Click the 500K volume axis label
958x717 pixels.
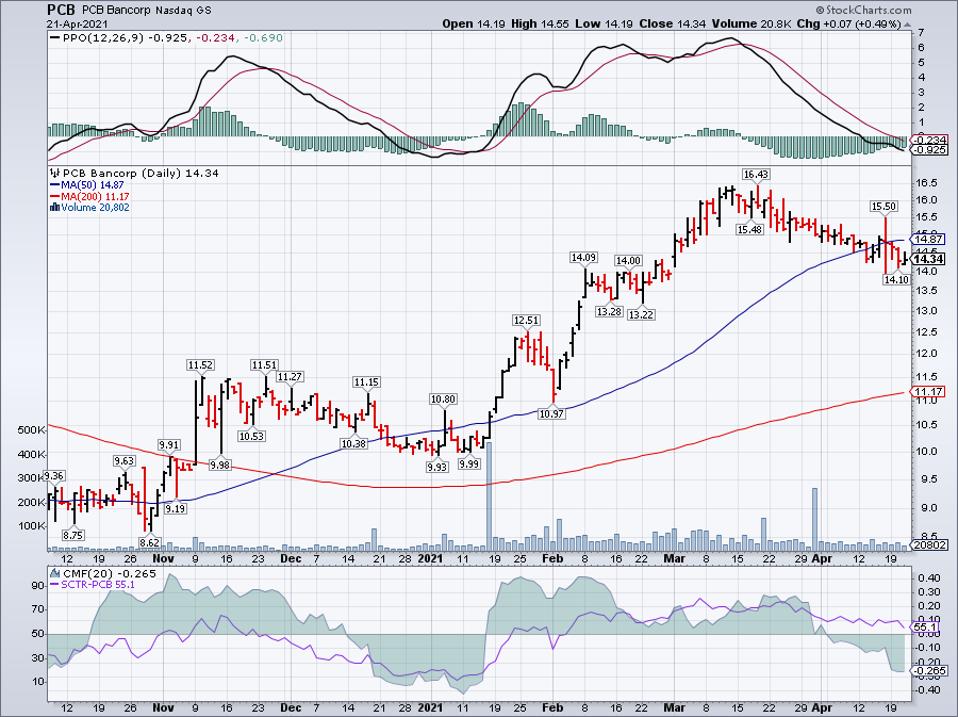[x=32, y=430]
